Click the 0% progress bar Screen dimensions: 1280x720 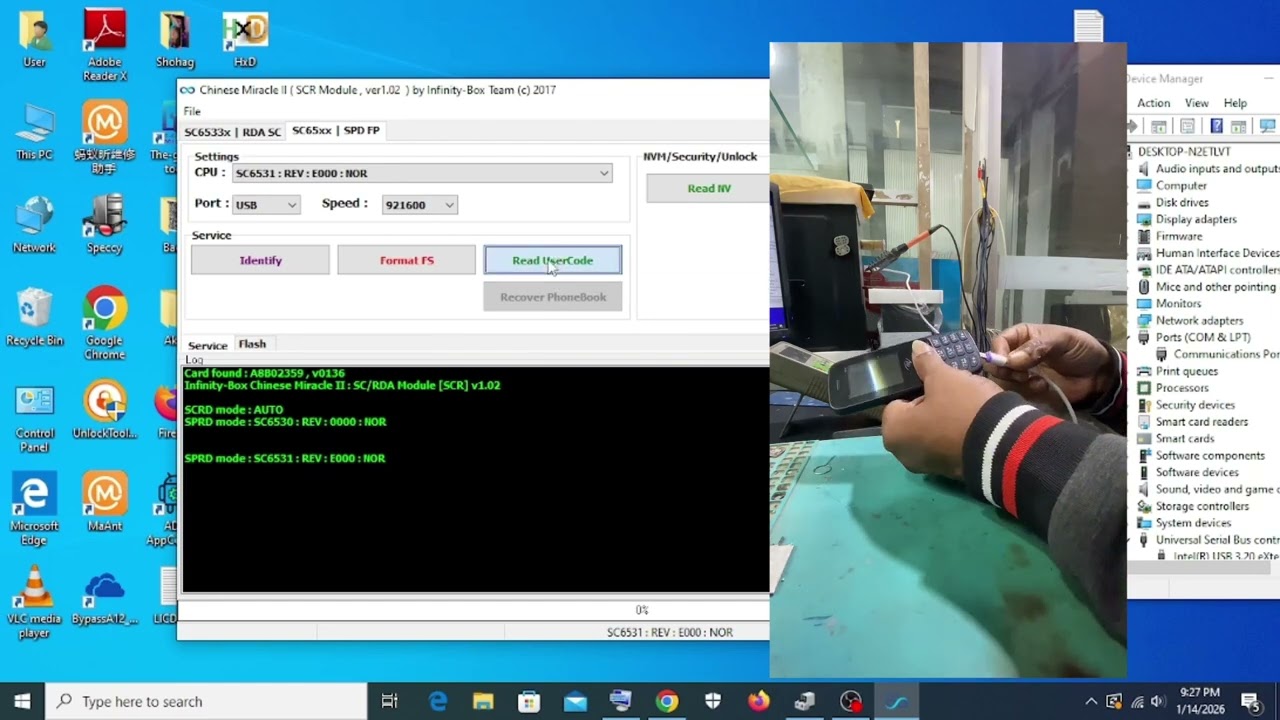[x=475, y=610]
